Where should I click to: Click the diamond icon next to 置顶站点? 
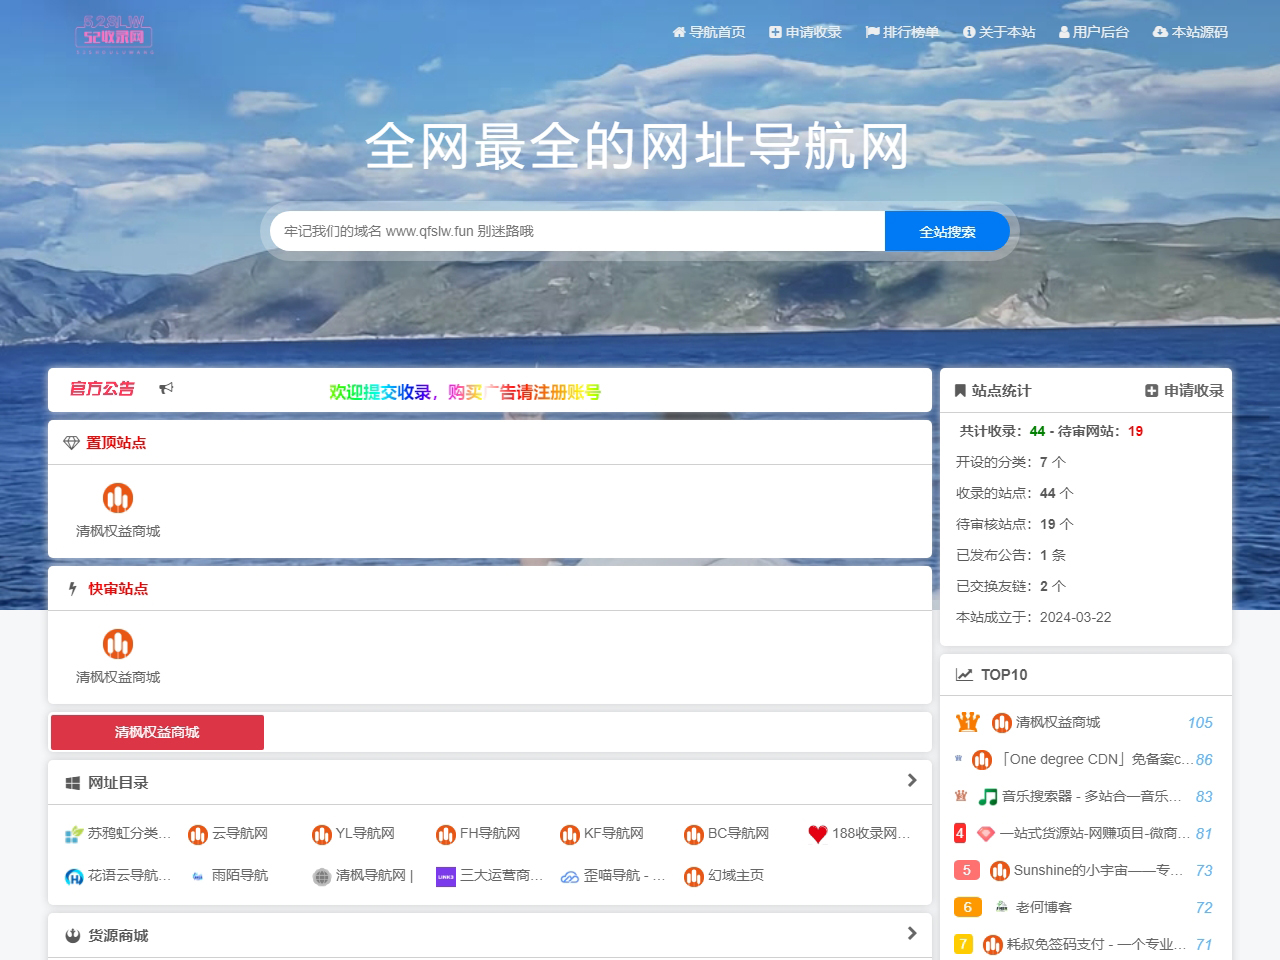click(x=71, y=441)
